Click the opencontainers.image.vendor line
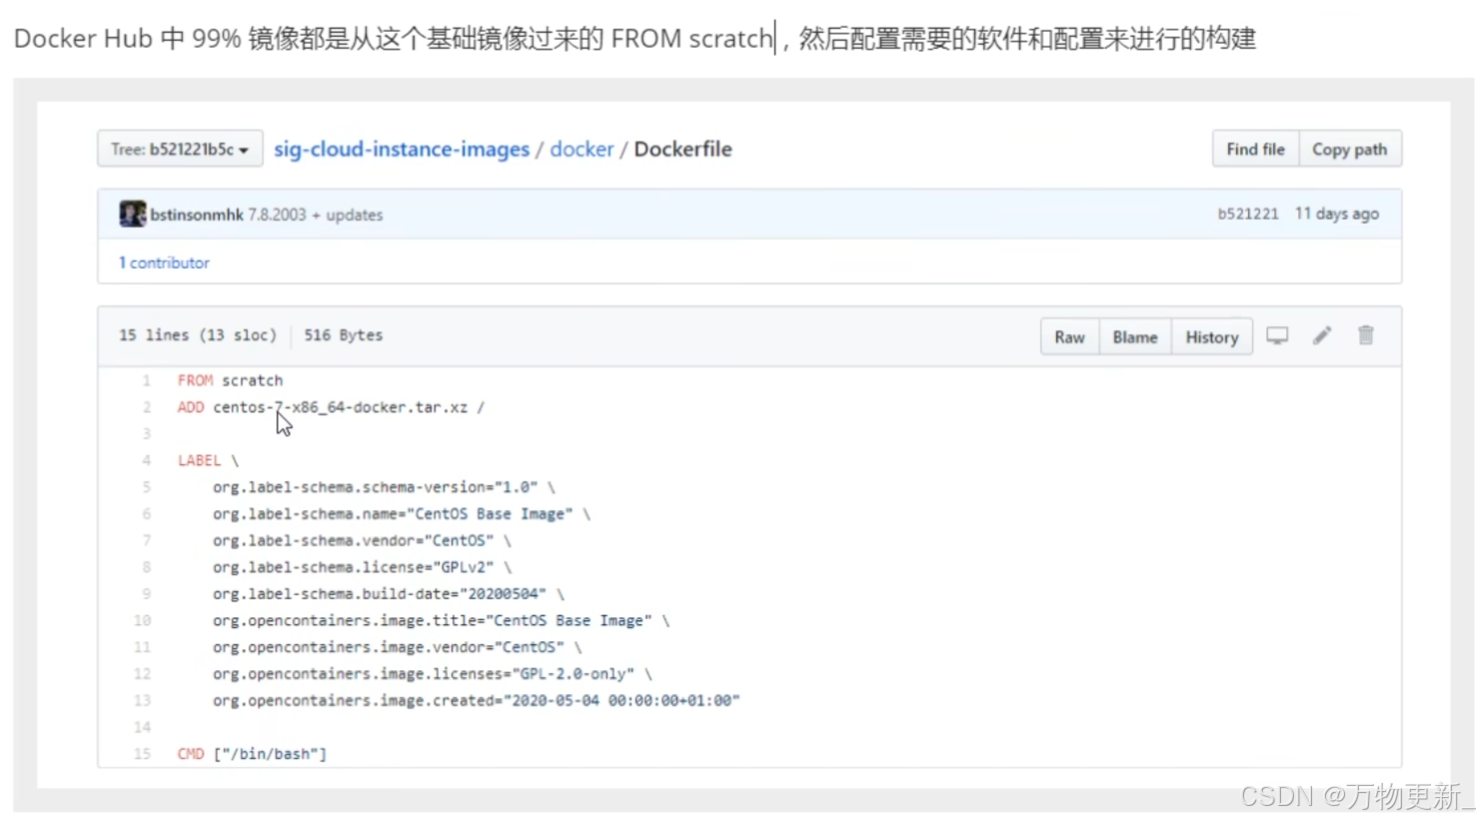Screen dimensions: 1480x822 tap(397, 647)
